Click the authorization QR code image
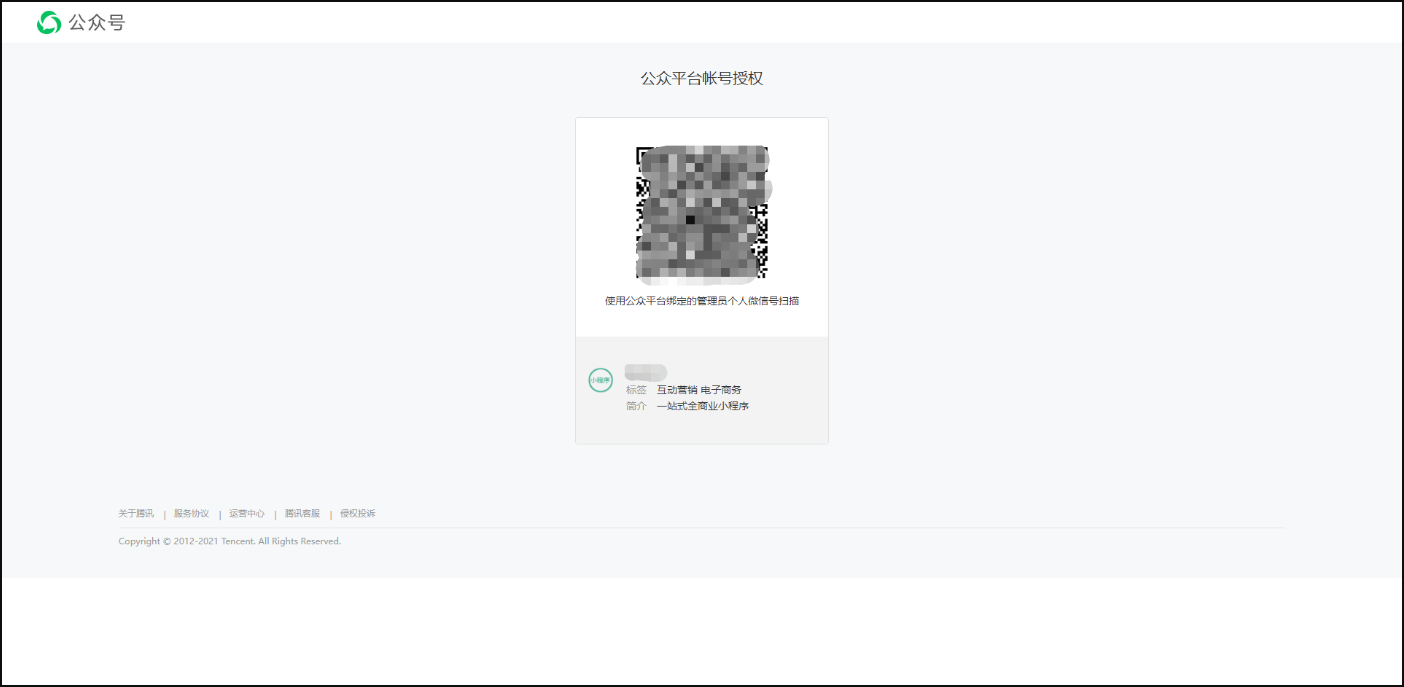 point(701,212)
